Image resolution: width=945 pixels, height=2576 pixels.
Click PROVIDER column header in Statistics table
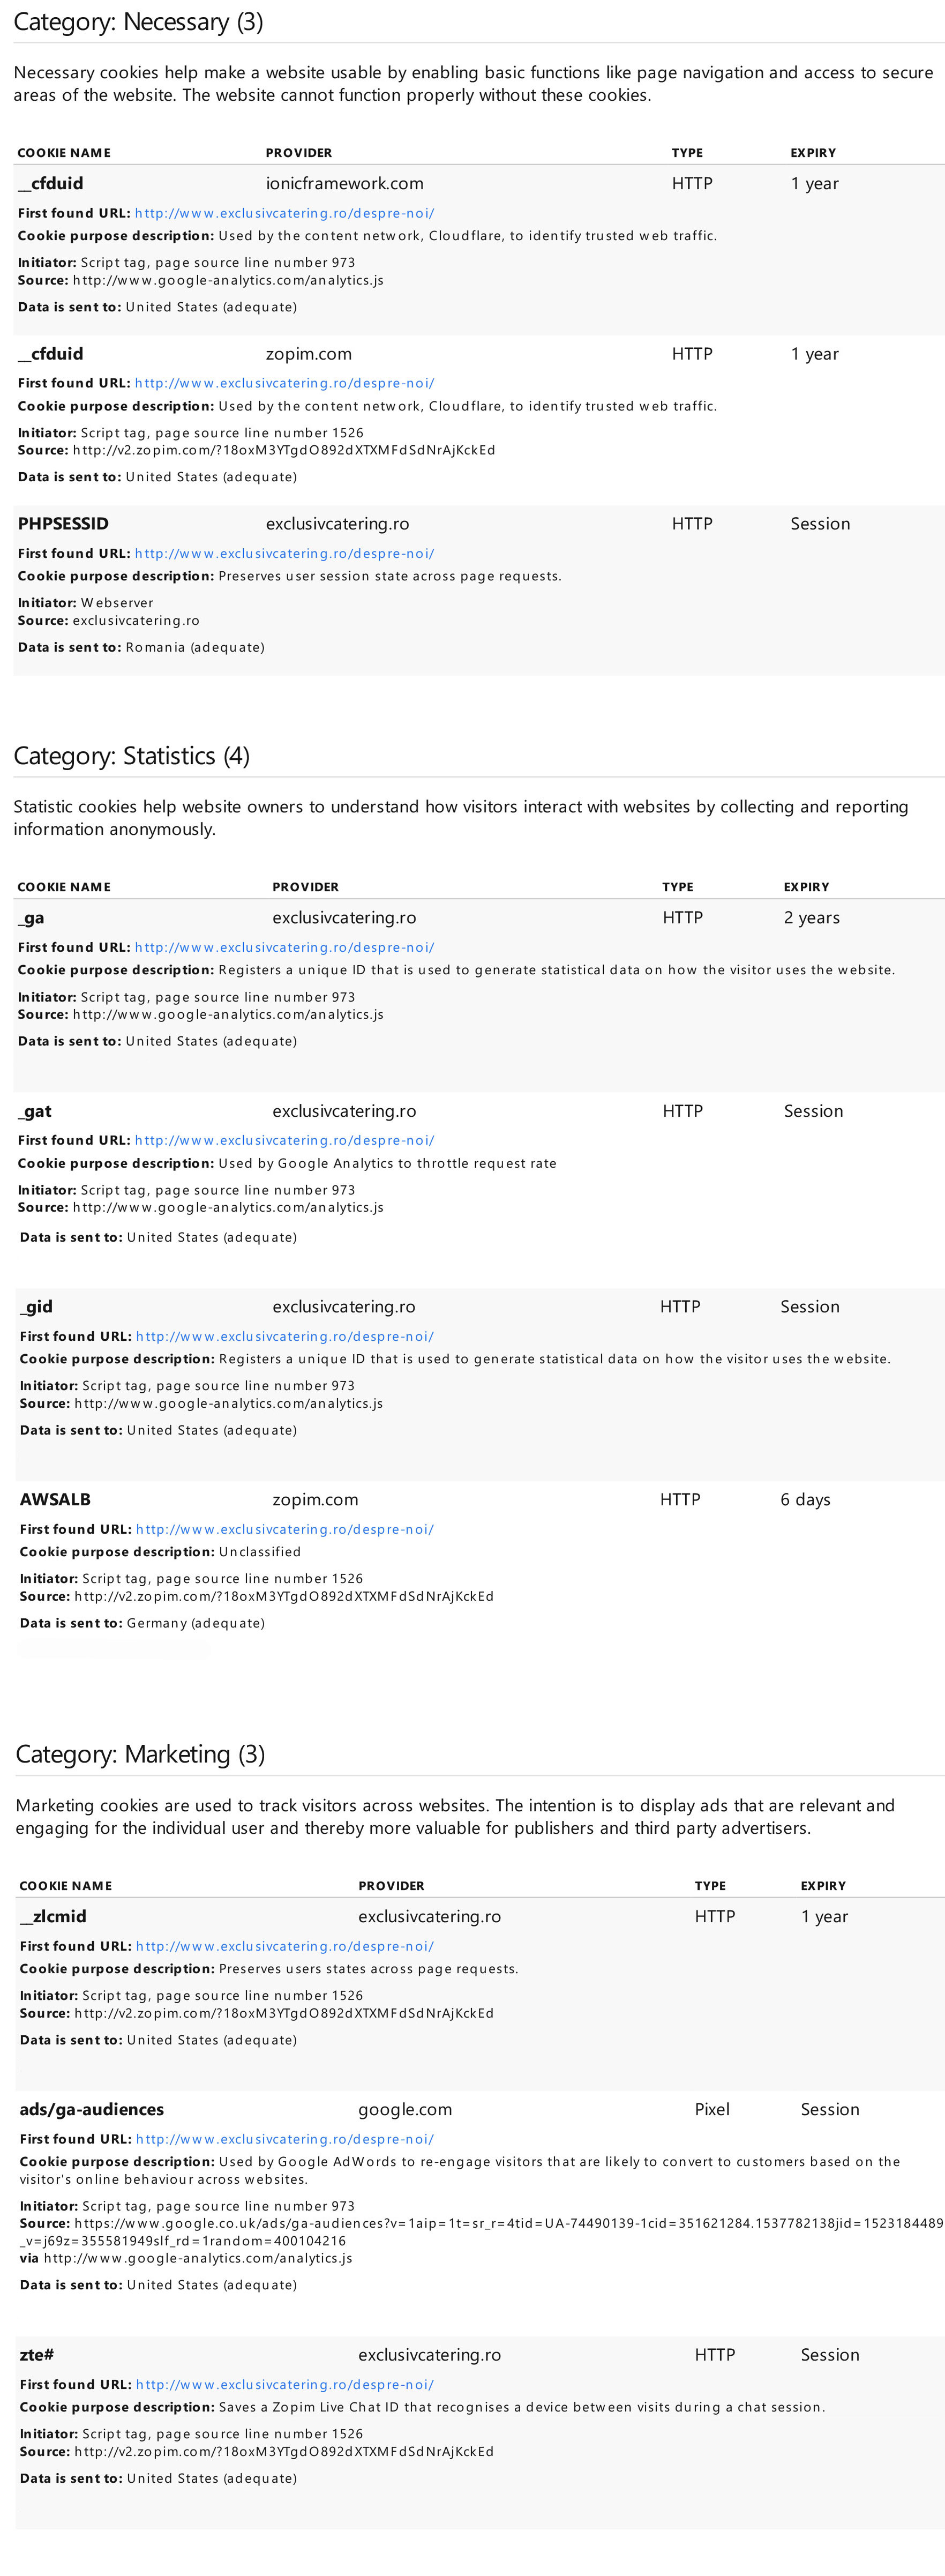click(x=305, y=887)
